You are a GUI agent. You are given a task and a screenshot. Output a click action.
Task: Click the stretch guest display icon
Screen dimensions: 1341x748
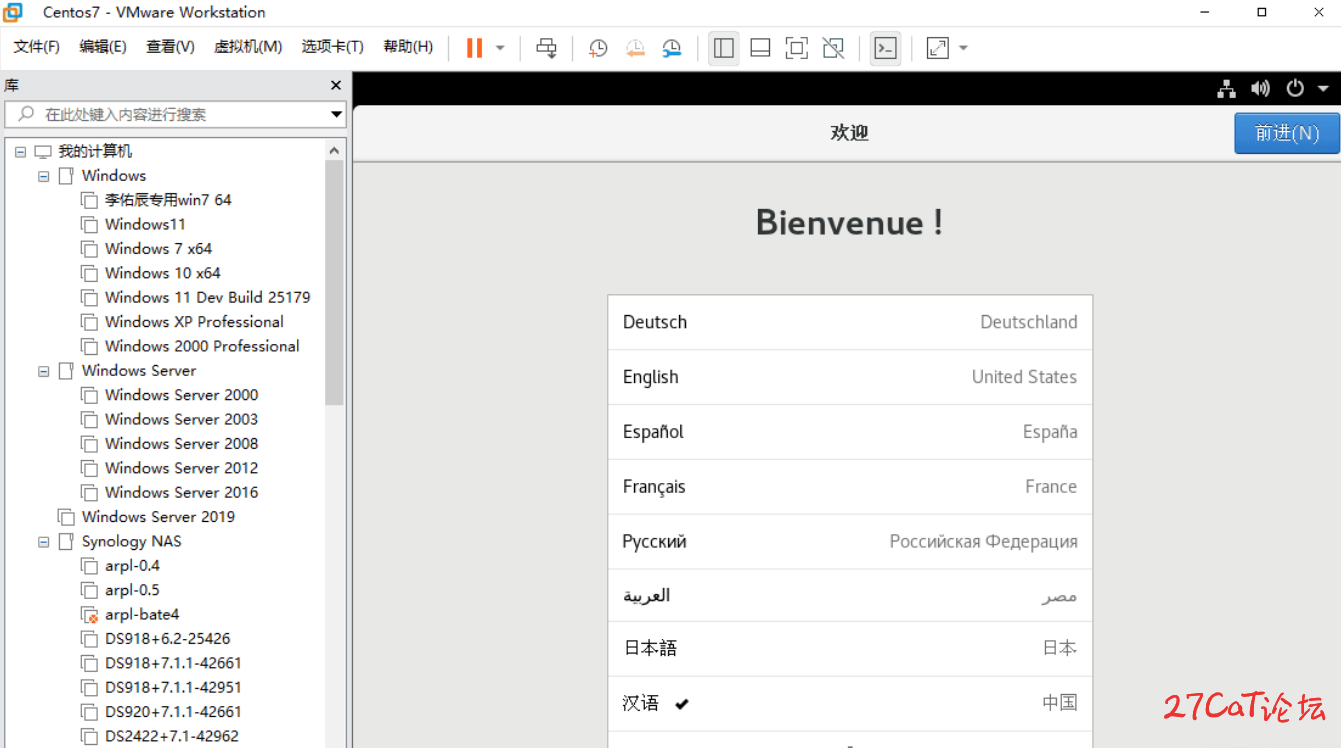[937, 48]
